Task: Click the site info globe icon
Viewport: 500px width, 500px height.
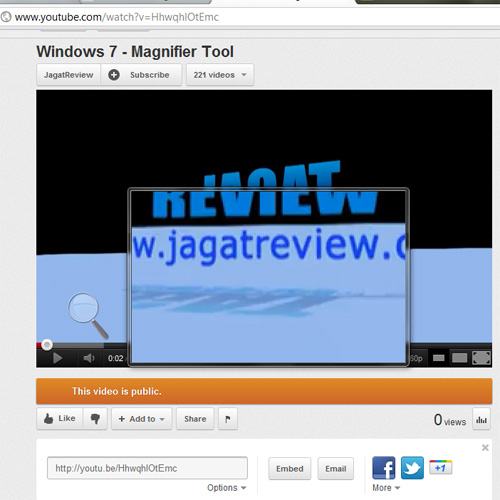Action: [x=6, y=17]
